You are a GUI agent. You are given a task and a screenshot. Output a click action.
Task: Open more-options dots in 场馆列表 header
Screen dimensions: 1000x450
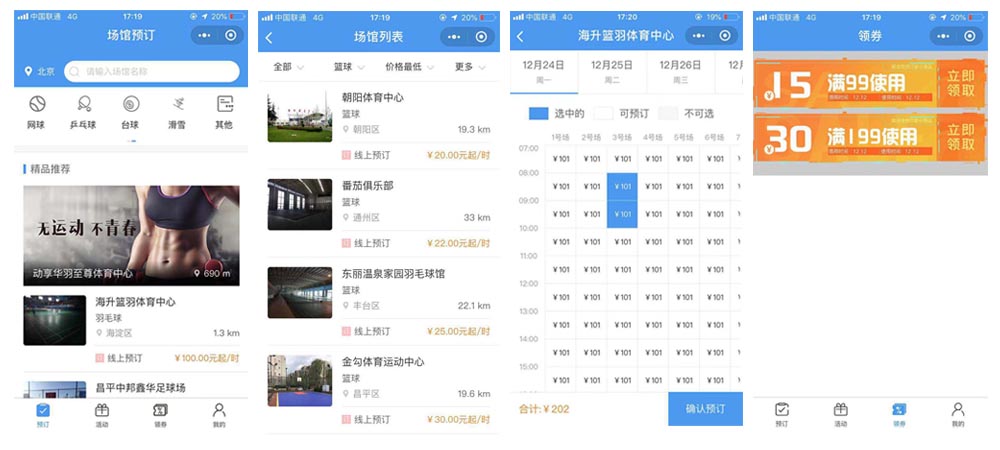click(454, 37)
